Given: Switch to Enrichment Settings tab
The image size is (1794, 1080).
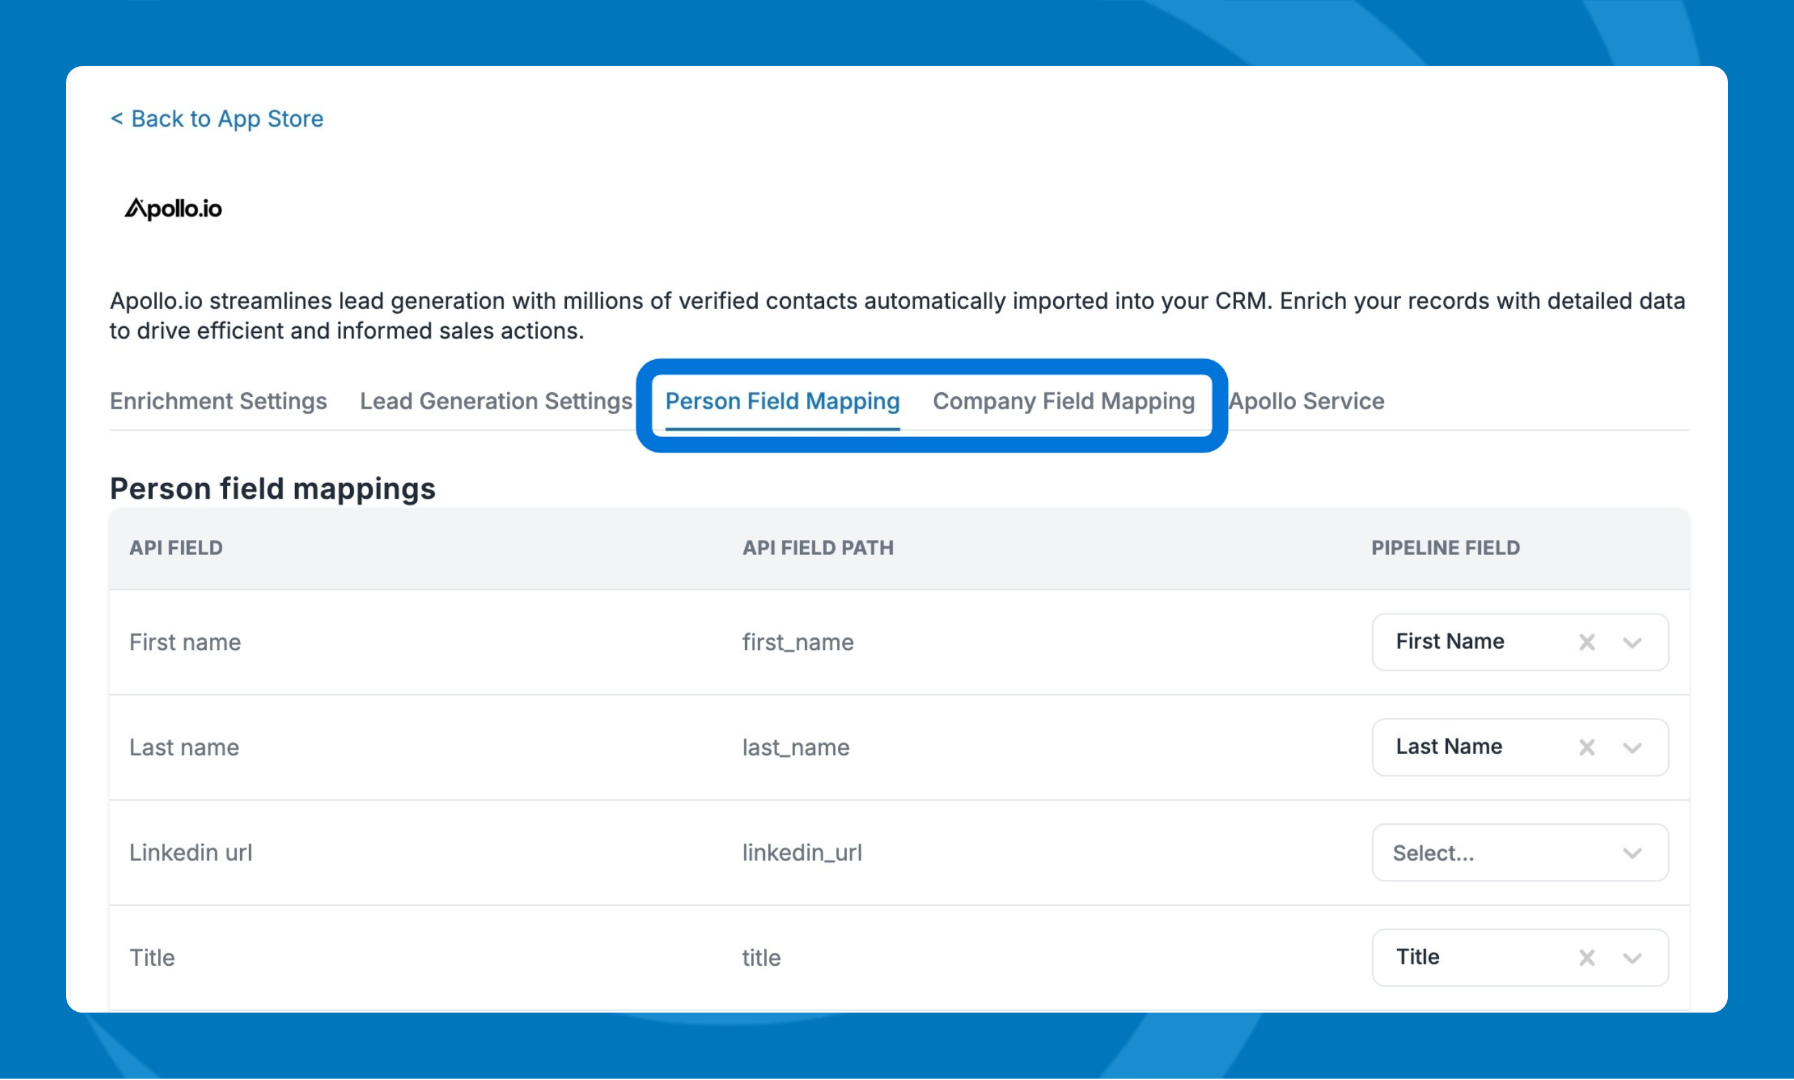Looking at the screenshot, I should 218,401.
